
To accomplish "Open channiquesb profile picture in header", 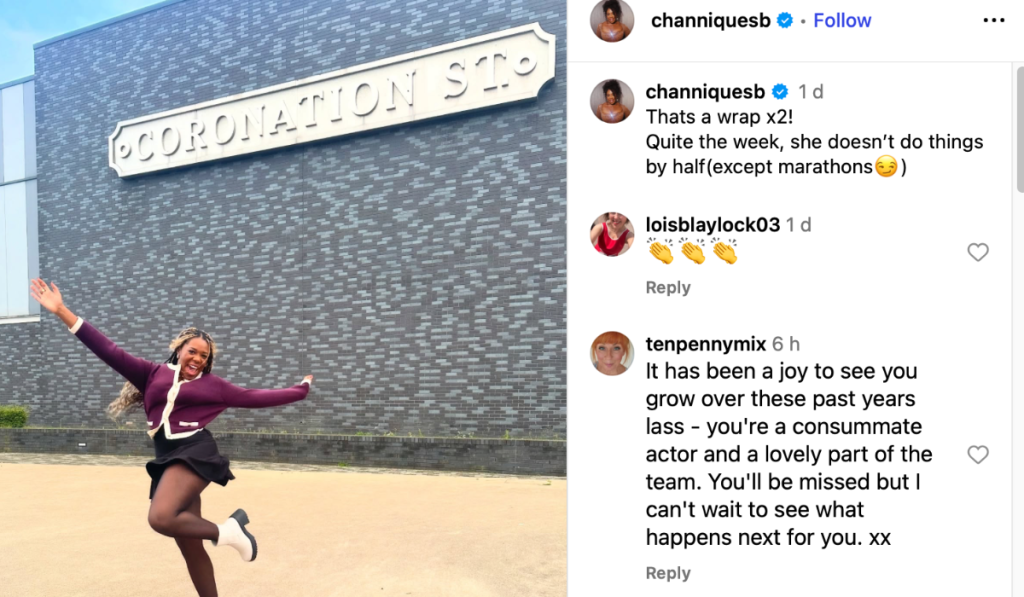I will [612, 20].
